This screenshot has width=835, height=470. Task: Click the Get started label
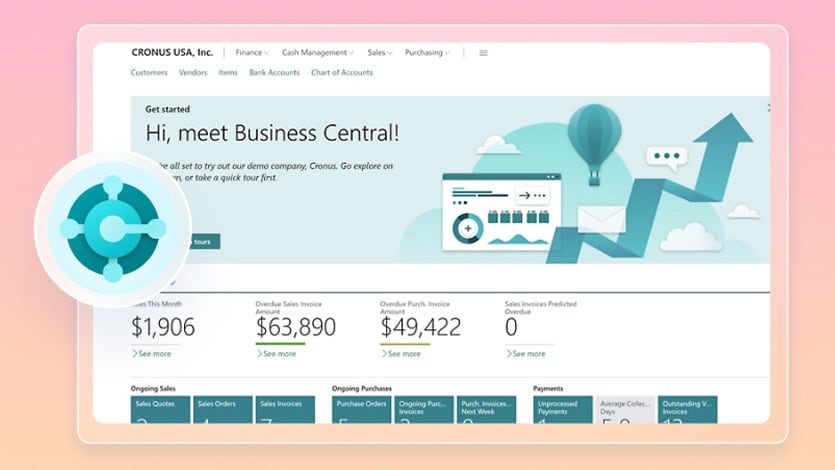167,109
